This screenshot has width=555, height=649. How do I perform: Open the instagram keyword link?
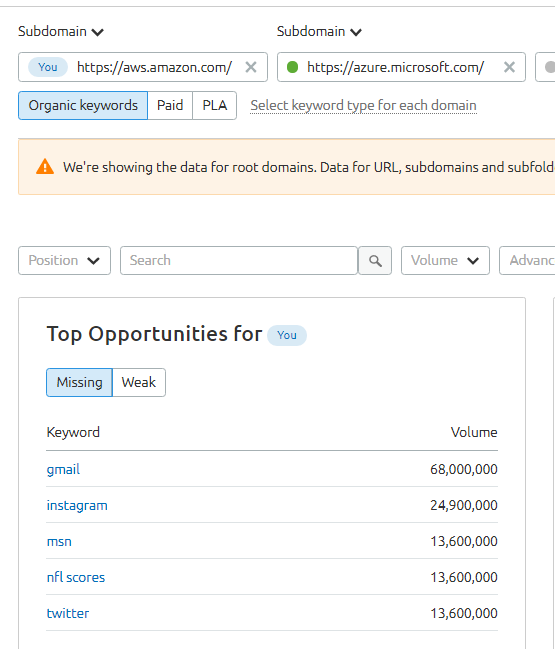[x=77, y=505]
